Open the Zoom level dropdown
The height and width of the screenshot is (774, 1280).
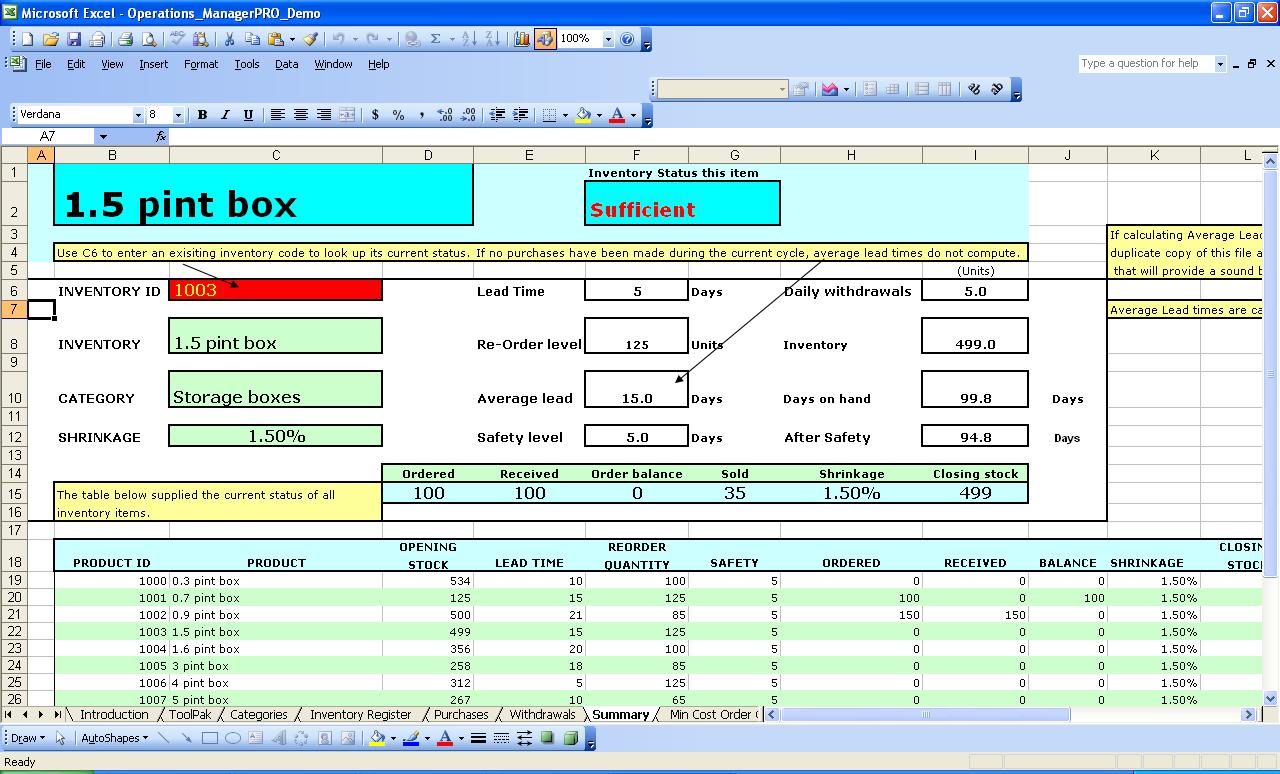coord(609,39)
